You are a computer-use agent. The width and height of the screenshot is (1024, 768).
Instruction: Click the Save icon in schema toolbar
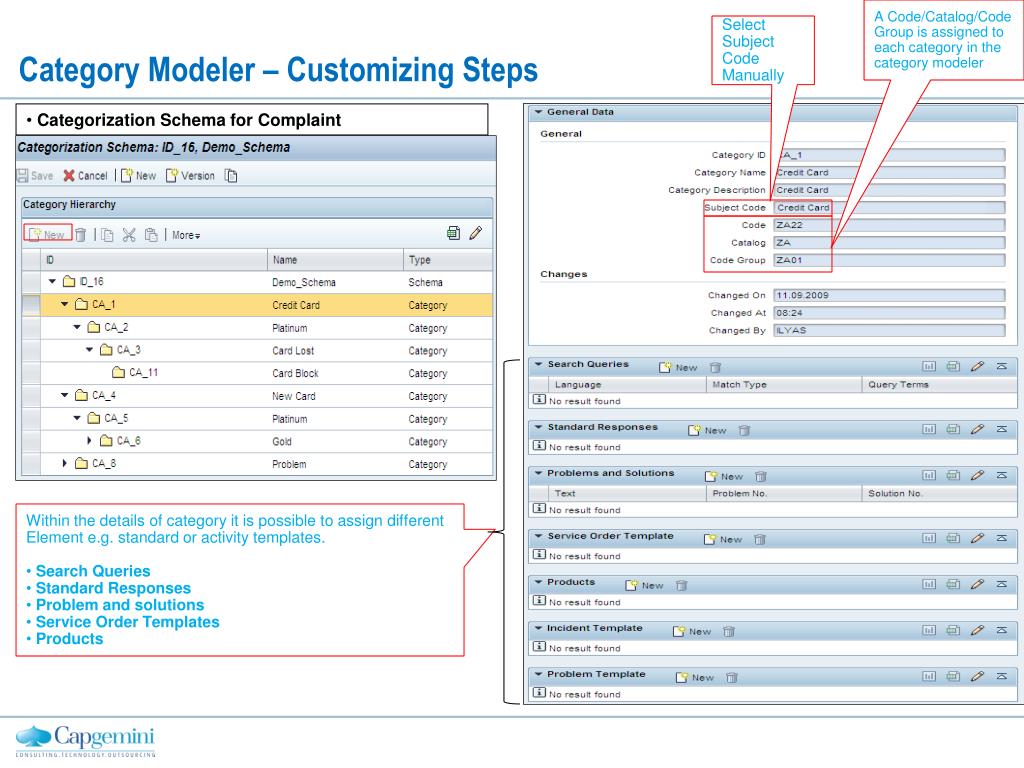click(x=23, y=176)
